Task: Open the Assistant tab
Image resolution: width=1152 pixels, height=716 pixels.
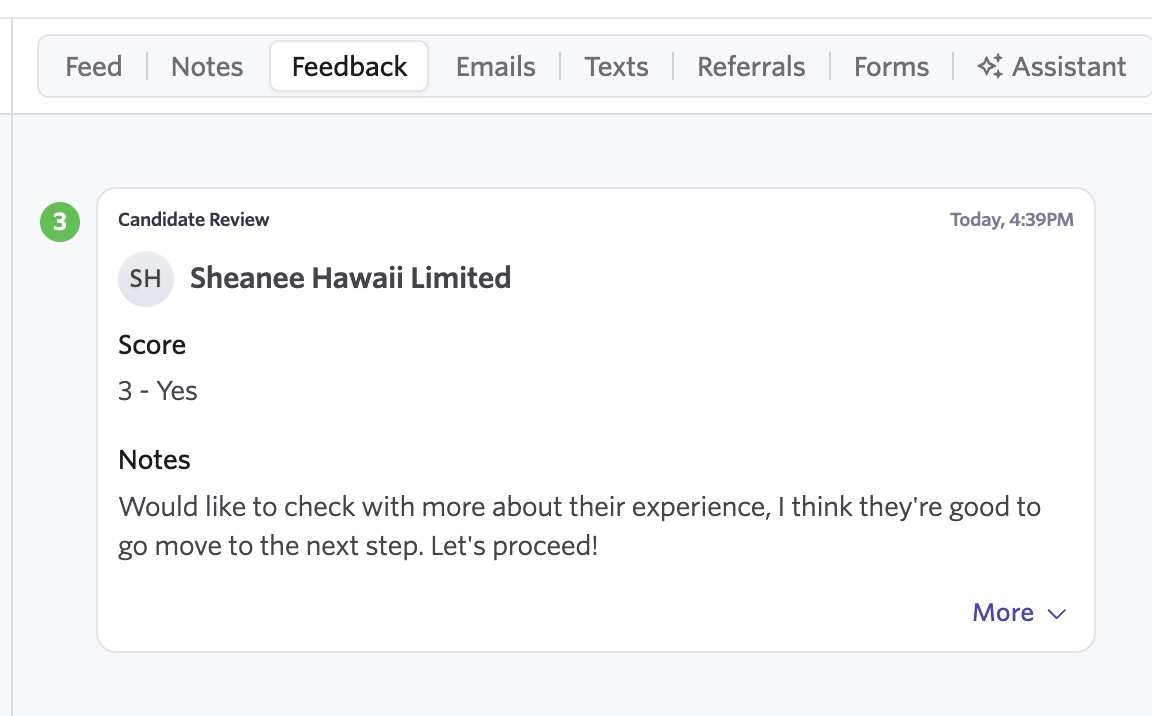Action: pos(1068,67)
